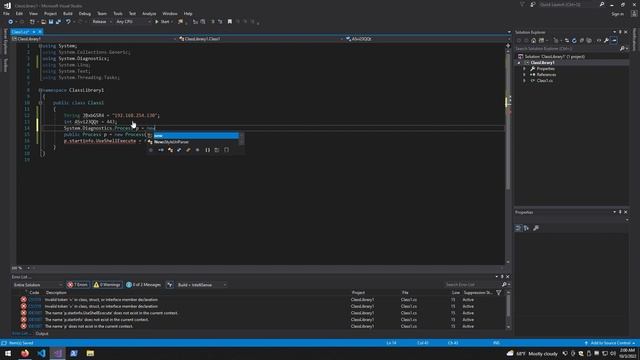The height and width of the screenshot is (360, 640).
Task: Click the Clear filters icon in Error List
Action: click(x=170, y=284)
